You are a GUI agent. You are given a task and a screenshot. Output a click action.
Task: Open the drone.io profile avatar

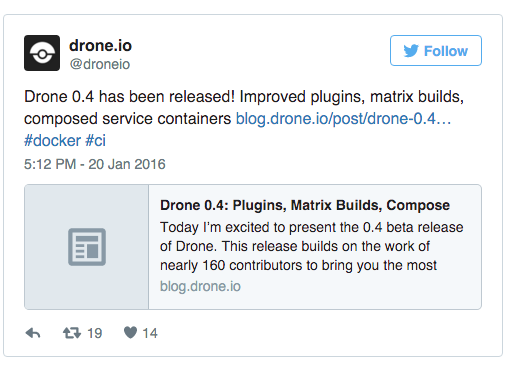click(42, 53)
